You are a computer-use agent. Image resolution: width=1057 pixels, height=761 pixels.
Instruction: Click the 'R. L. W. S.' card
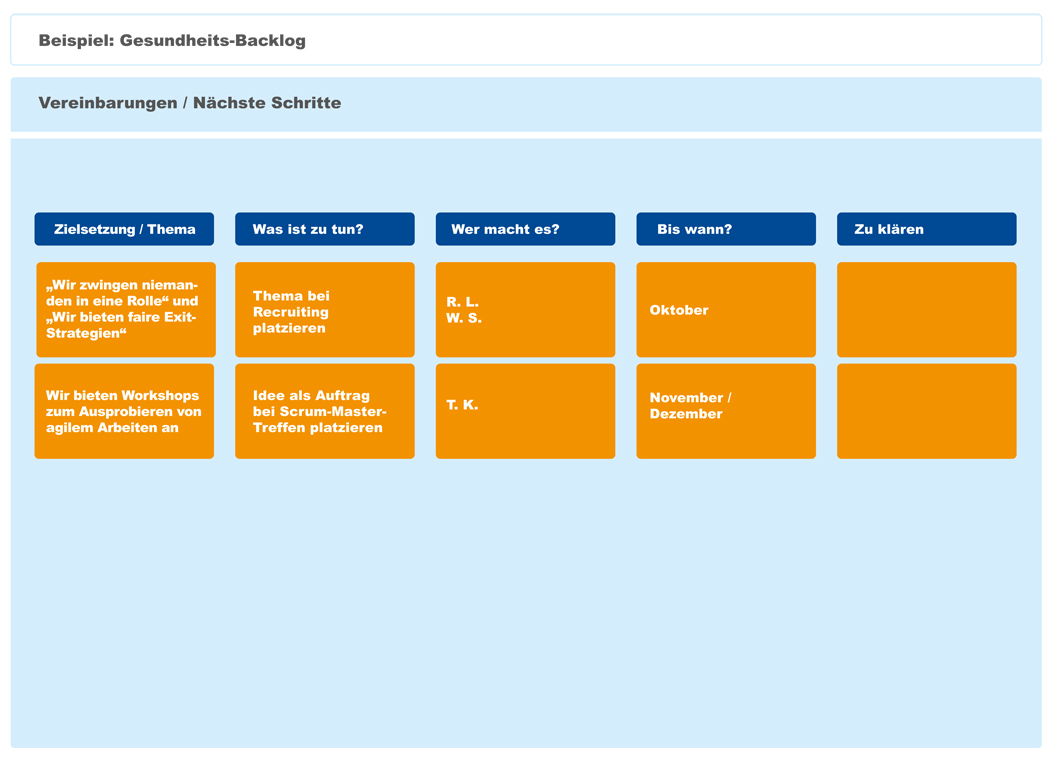click(525, 309)
